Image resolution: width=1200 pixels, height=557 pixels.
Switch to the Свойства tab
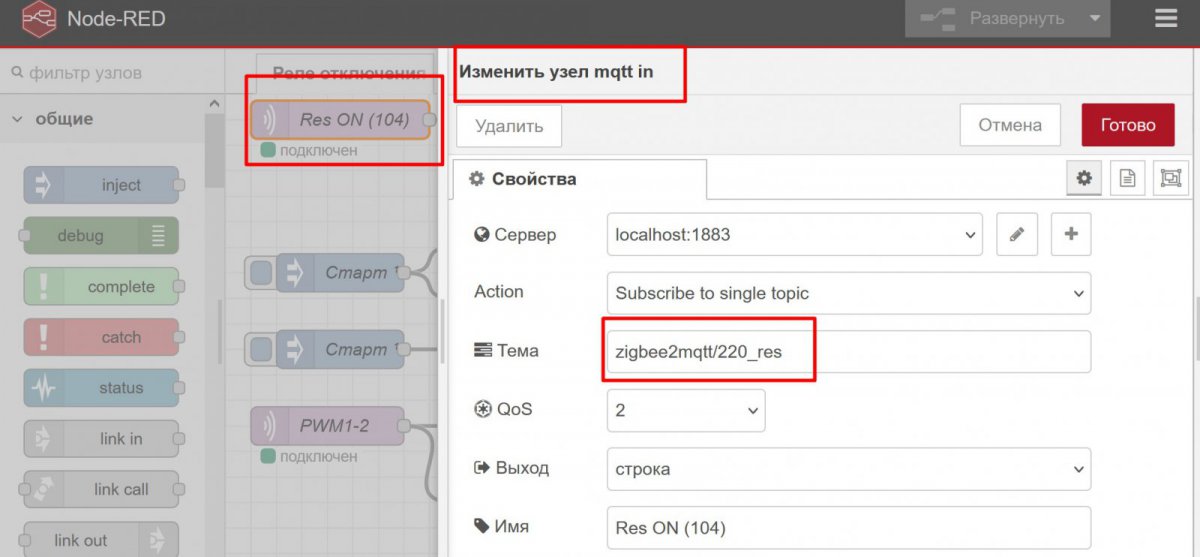579,179
